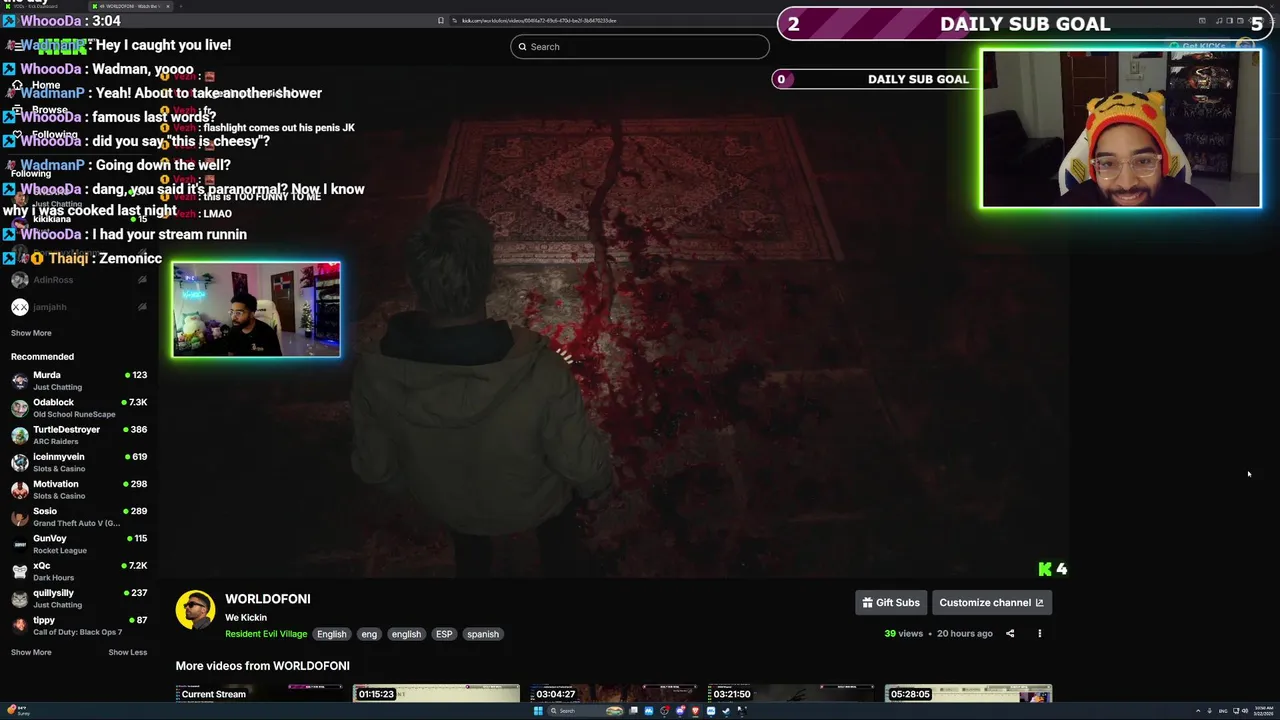Click the Home sidebar item
This screenshot has width=1280, height=720.
pyautogui.click(x=36, y=85)
